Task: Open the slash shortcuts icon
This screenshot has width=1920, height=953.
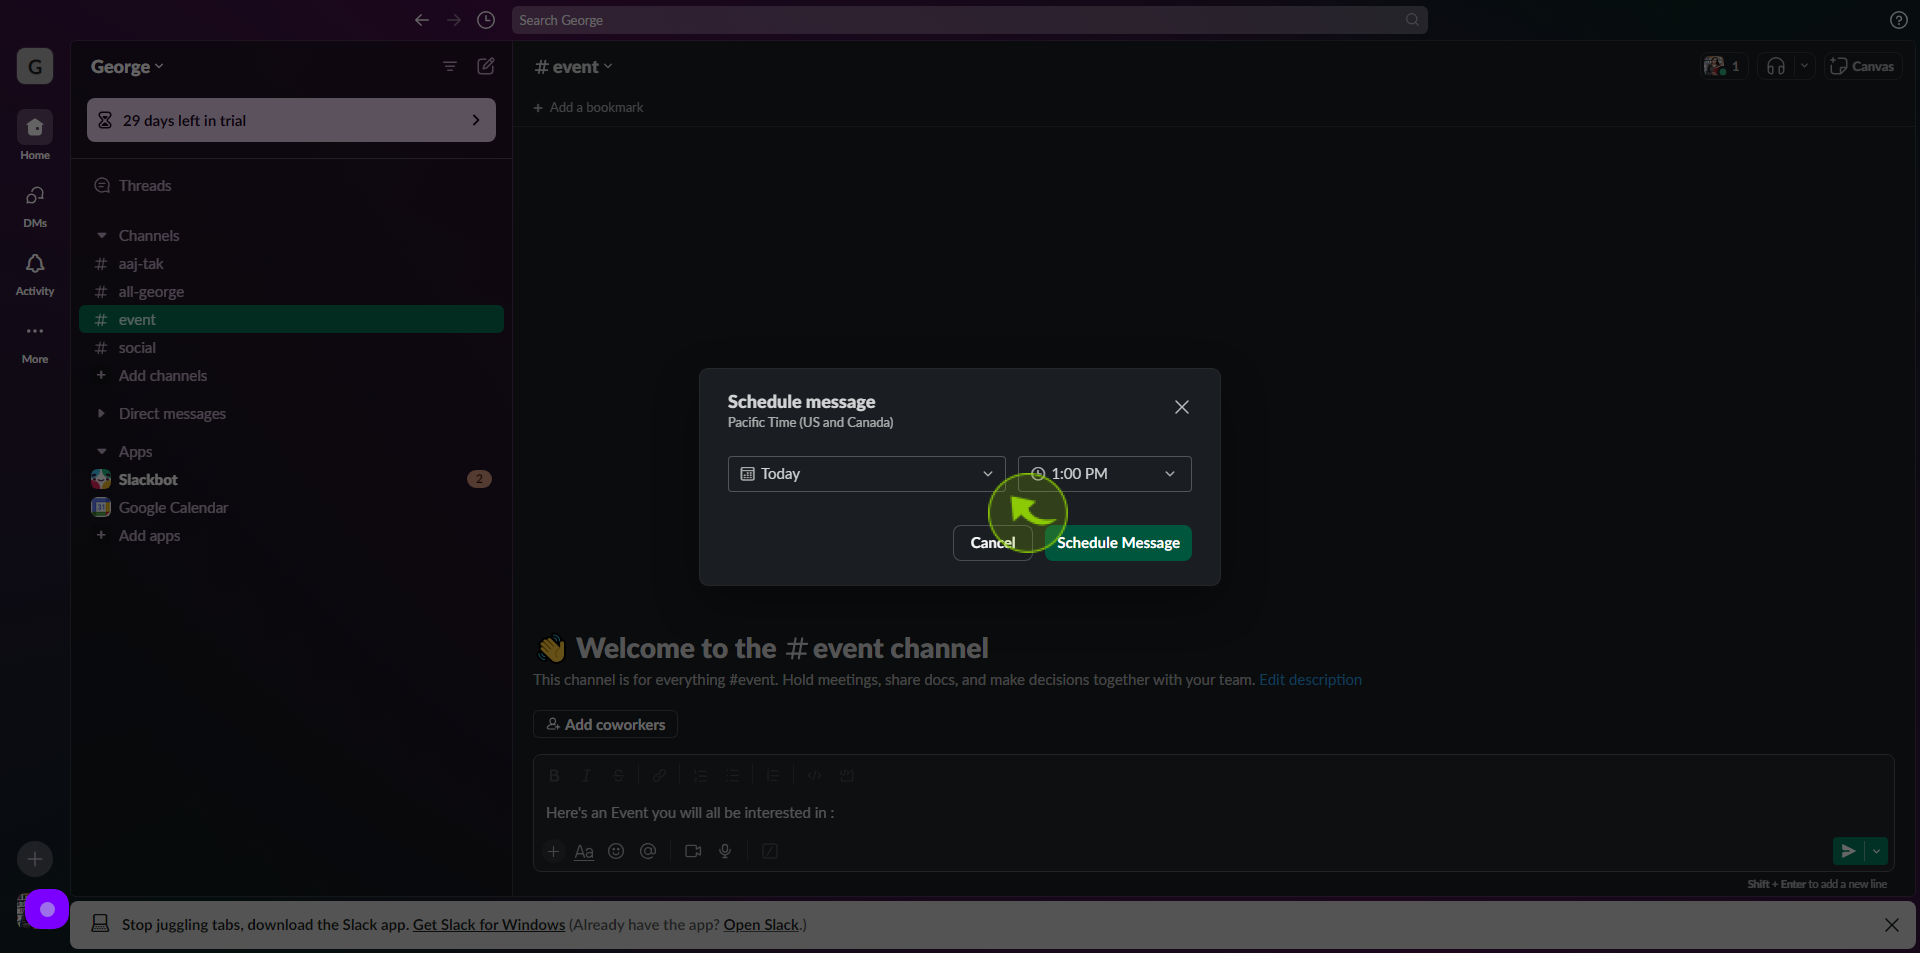Action: (x=770, y=851)
